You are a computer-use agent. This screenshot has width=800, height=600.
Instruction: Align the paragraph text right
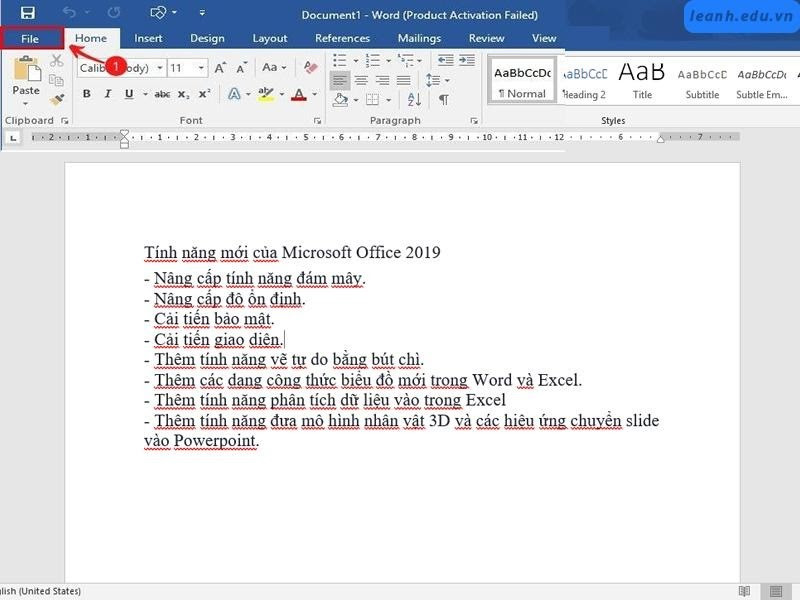(x=382, y=80)
